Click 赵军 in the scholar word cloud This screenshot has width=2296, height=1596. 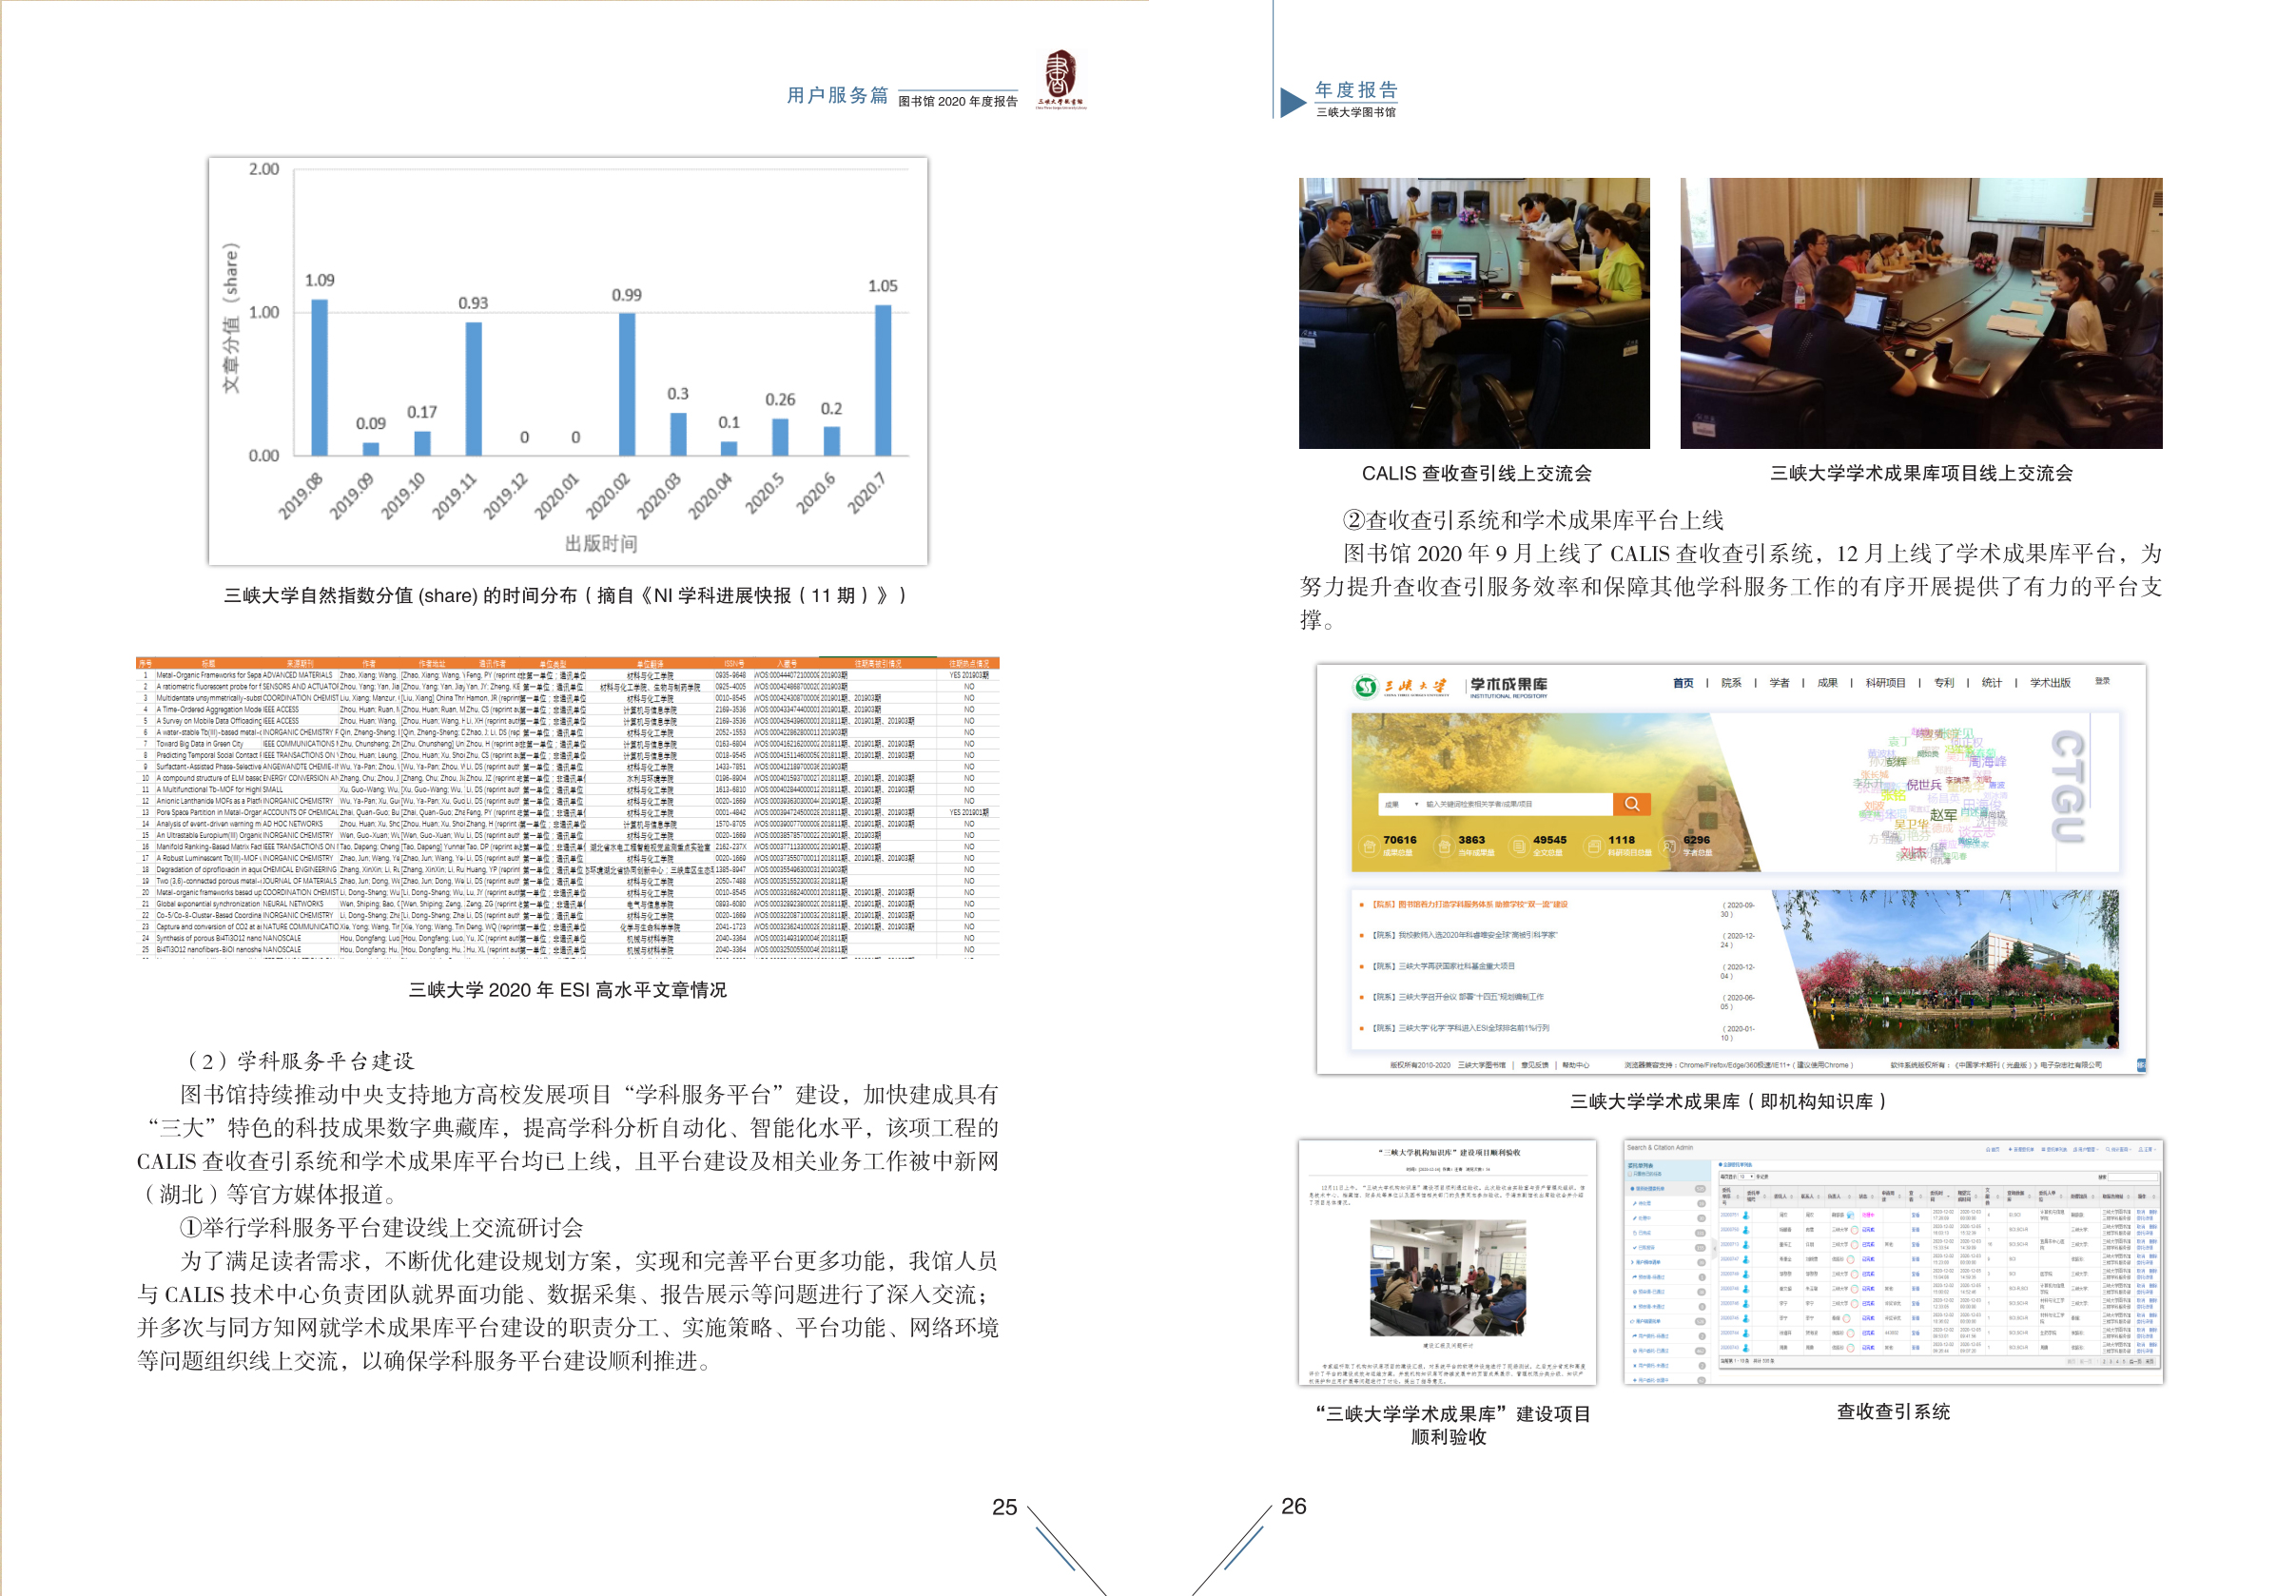(1943, 816)
